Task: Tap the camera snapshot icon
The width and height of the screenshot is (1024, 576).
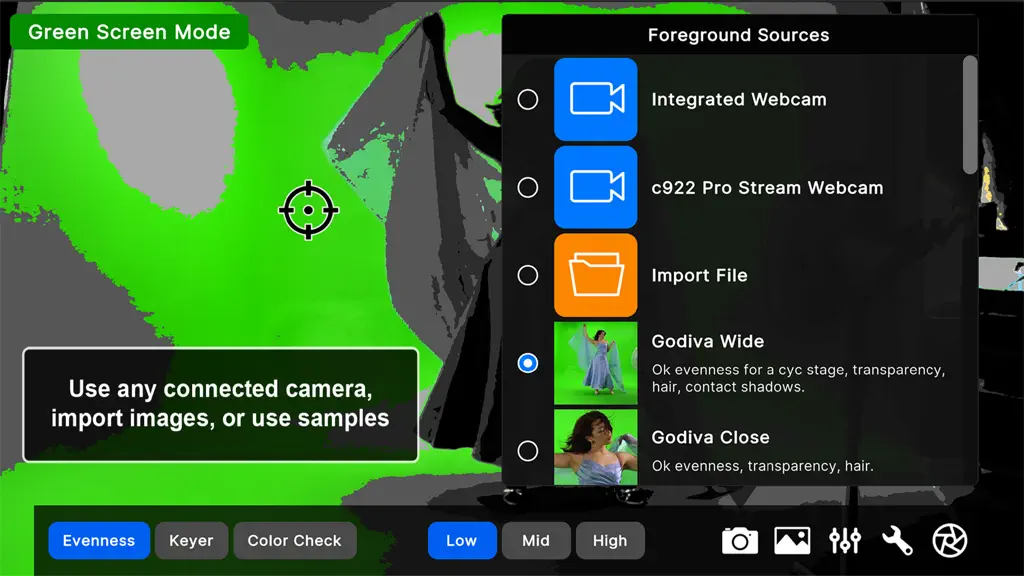Action: click(x=739, y=541)
